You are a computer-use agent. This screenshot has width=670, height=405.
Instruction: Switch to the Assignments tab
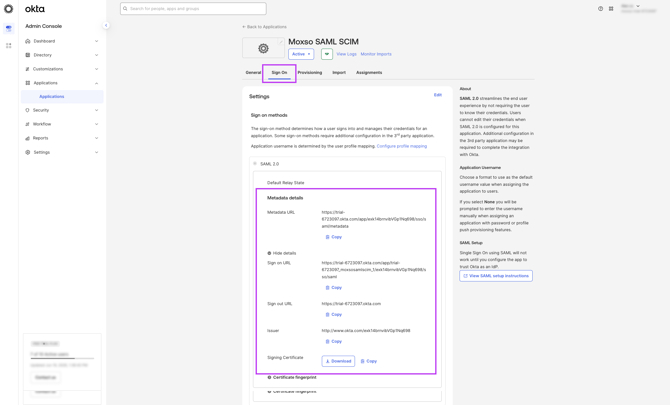[369, 73]
